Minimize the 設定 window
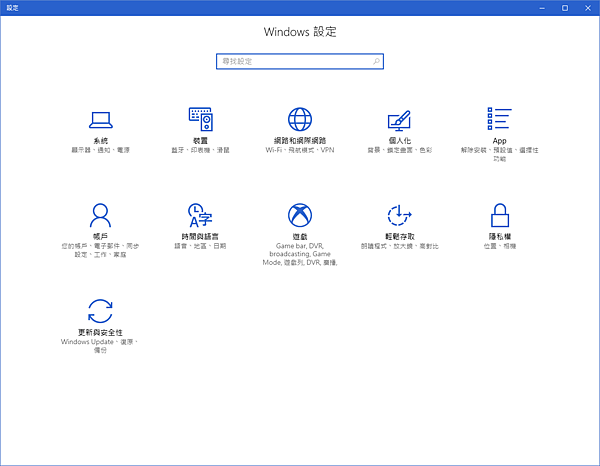600x466 pixels. [x=542, y=8]
